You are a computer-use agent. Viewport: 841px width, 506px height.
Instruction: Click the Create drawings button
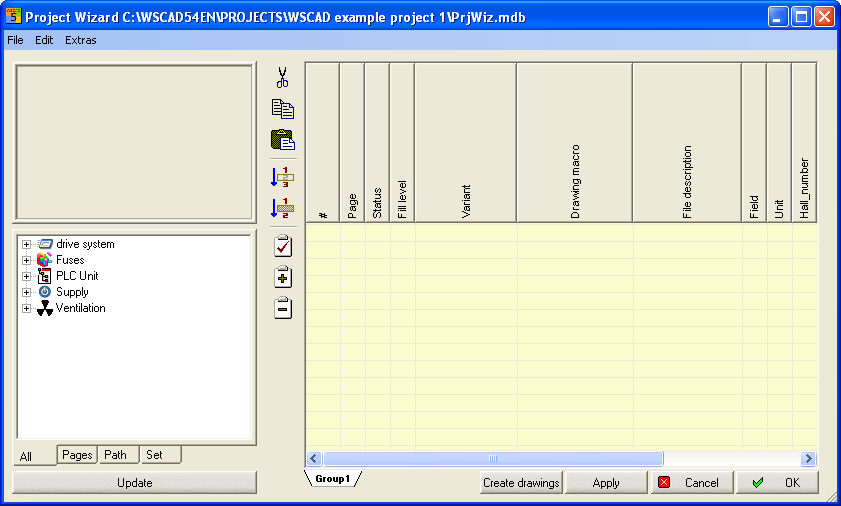521,482
